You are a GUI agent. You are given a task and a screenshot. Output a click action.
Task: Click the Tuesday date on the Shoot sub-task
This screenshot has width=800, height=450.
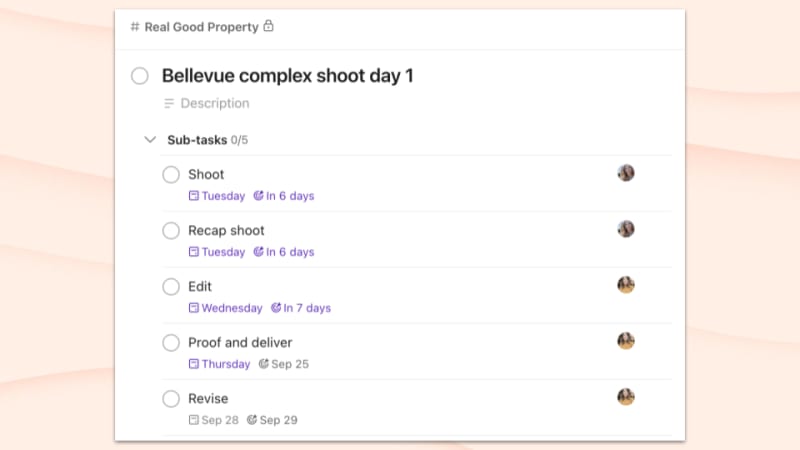click(217, 196)
